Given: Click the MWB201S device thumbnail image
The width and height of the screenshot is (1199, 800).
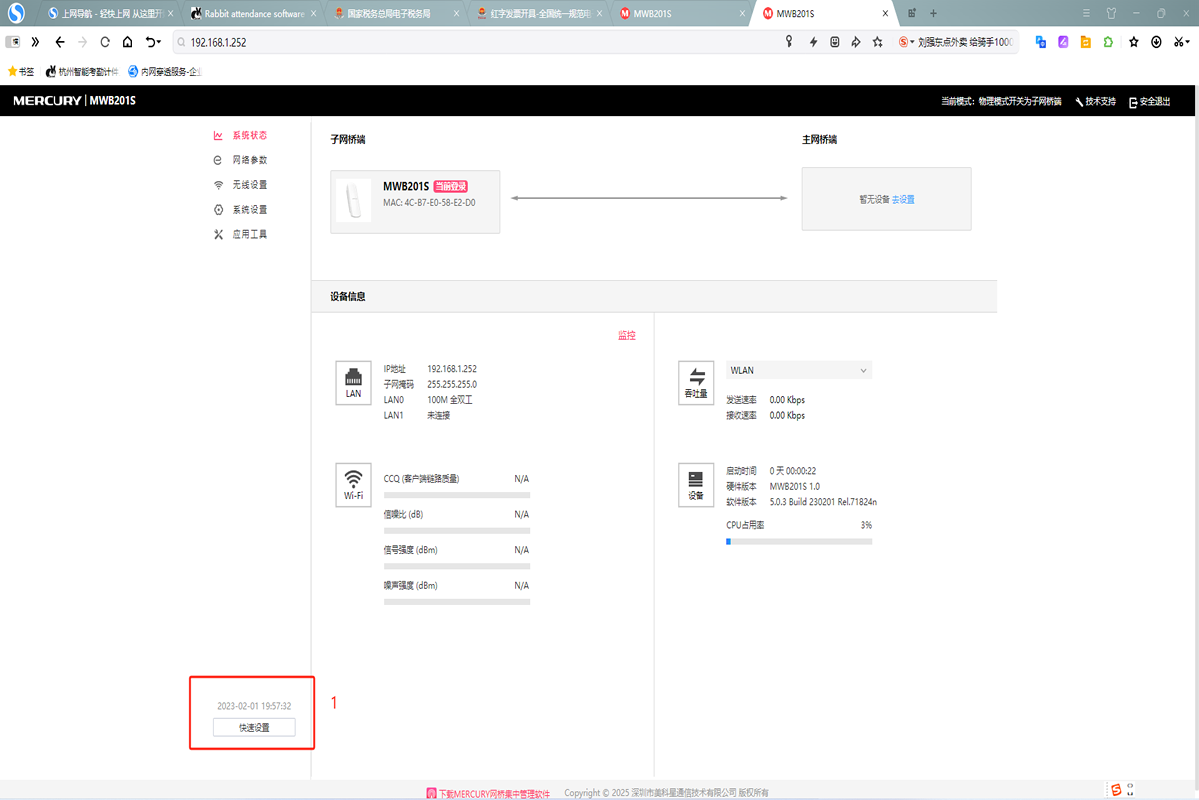Looking at the screenshot, I should point(353,201).
